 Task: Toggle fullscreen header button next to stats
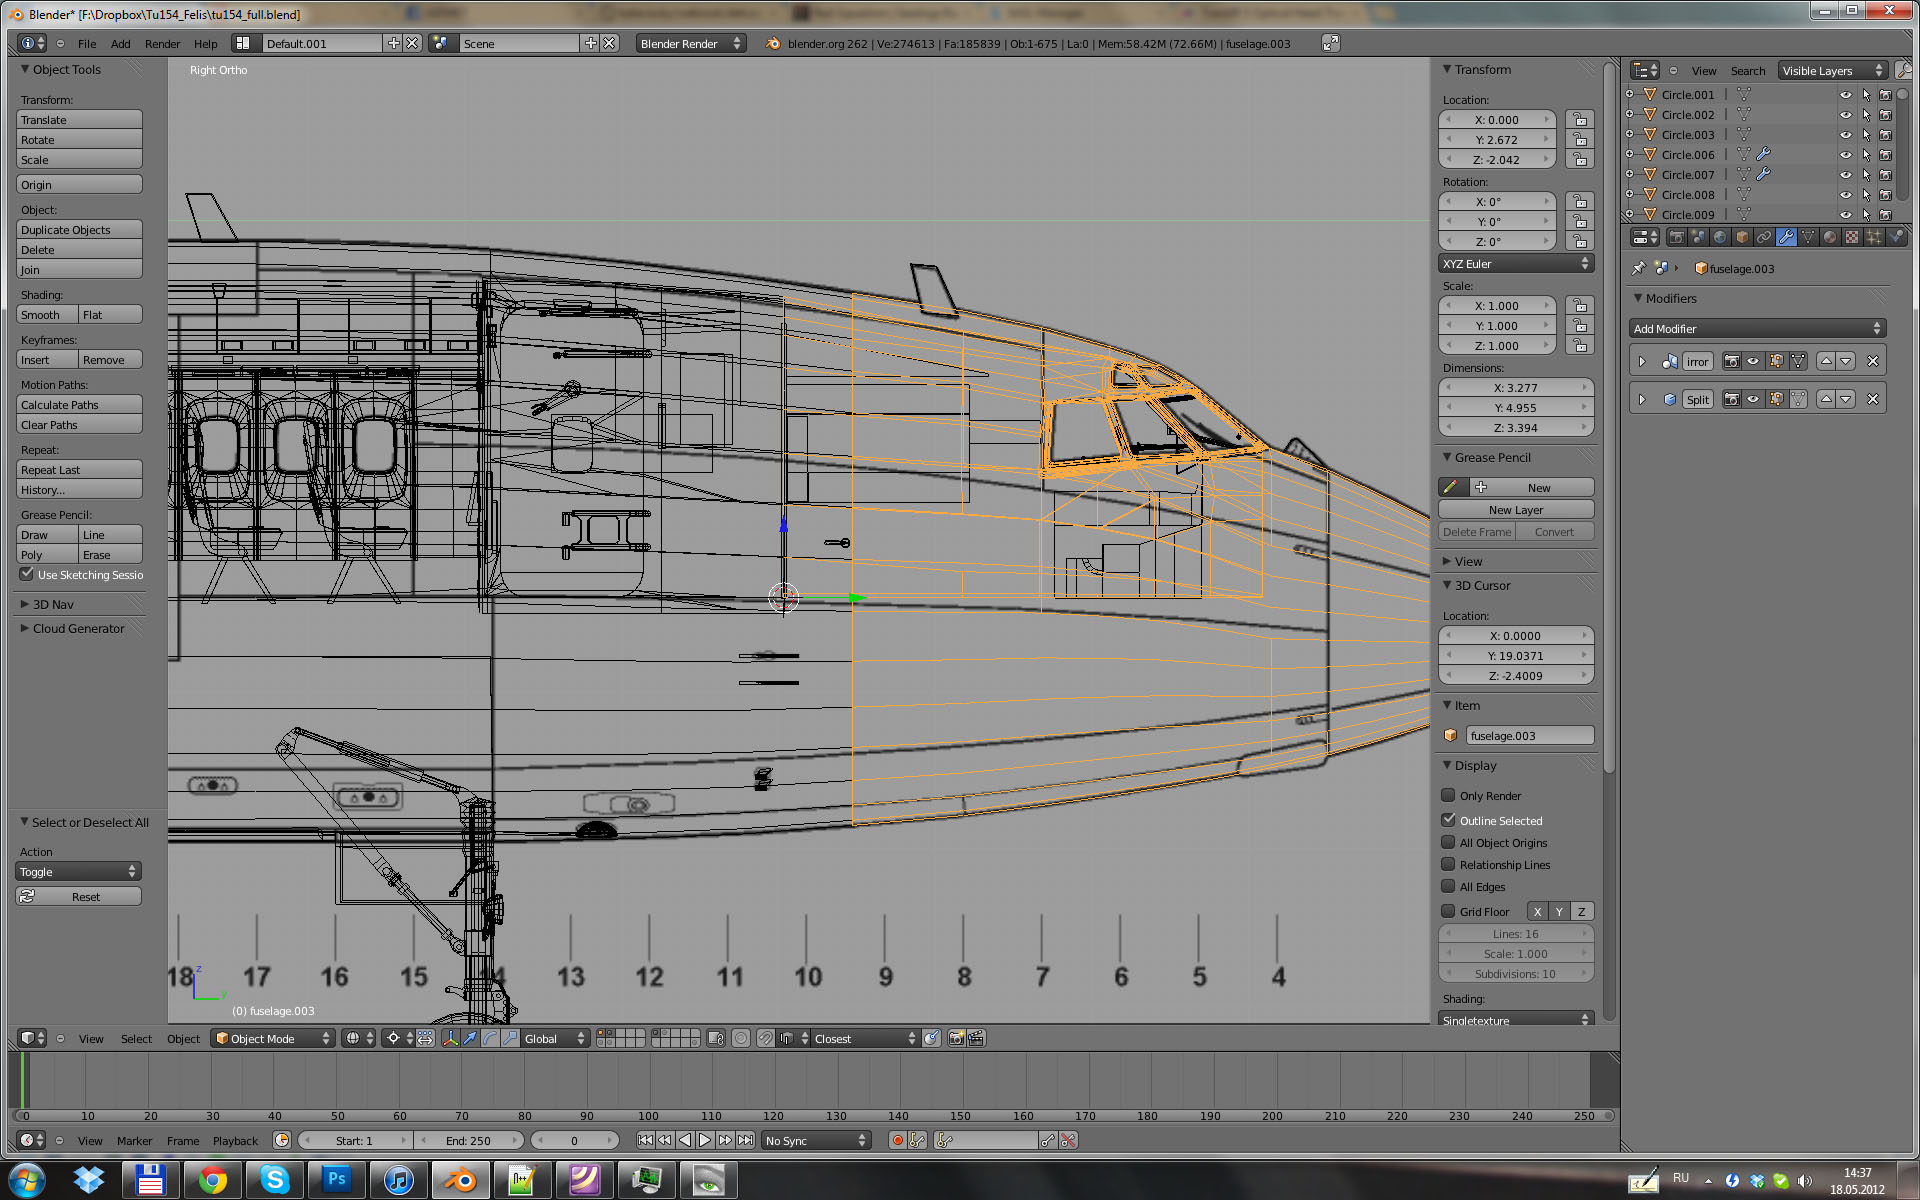click(x=1330, y=44)
